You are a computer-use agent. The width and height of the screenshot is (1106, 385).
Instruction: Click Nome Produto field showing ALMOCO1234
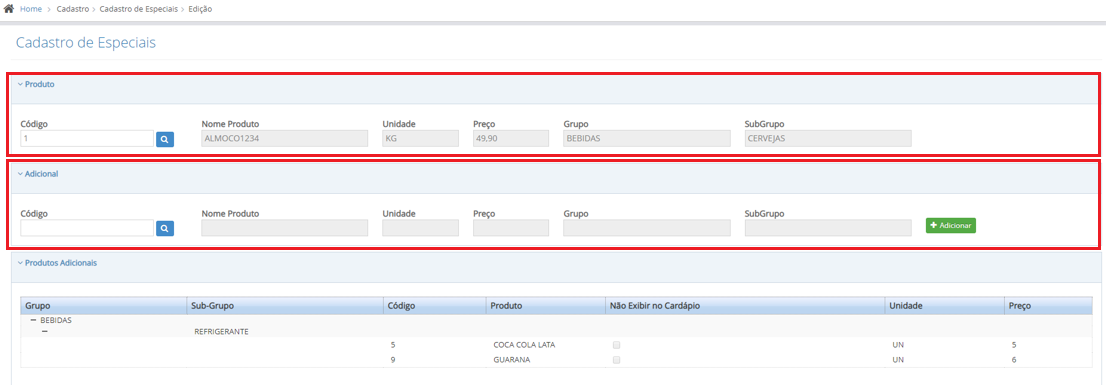tap(285, 139)
